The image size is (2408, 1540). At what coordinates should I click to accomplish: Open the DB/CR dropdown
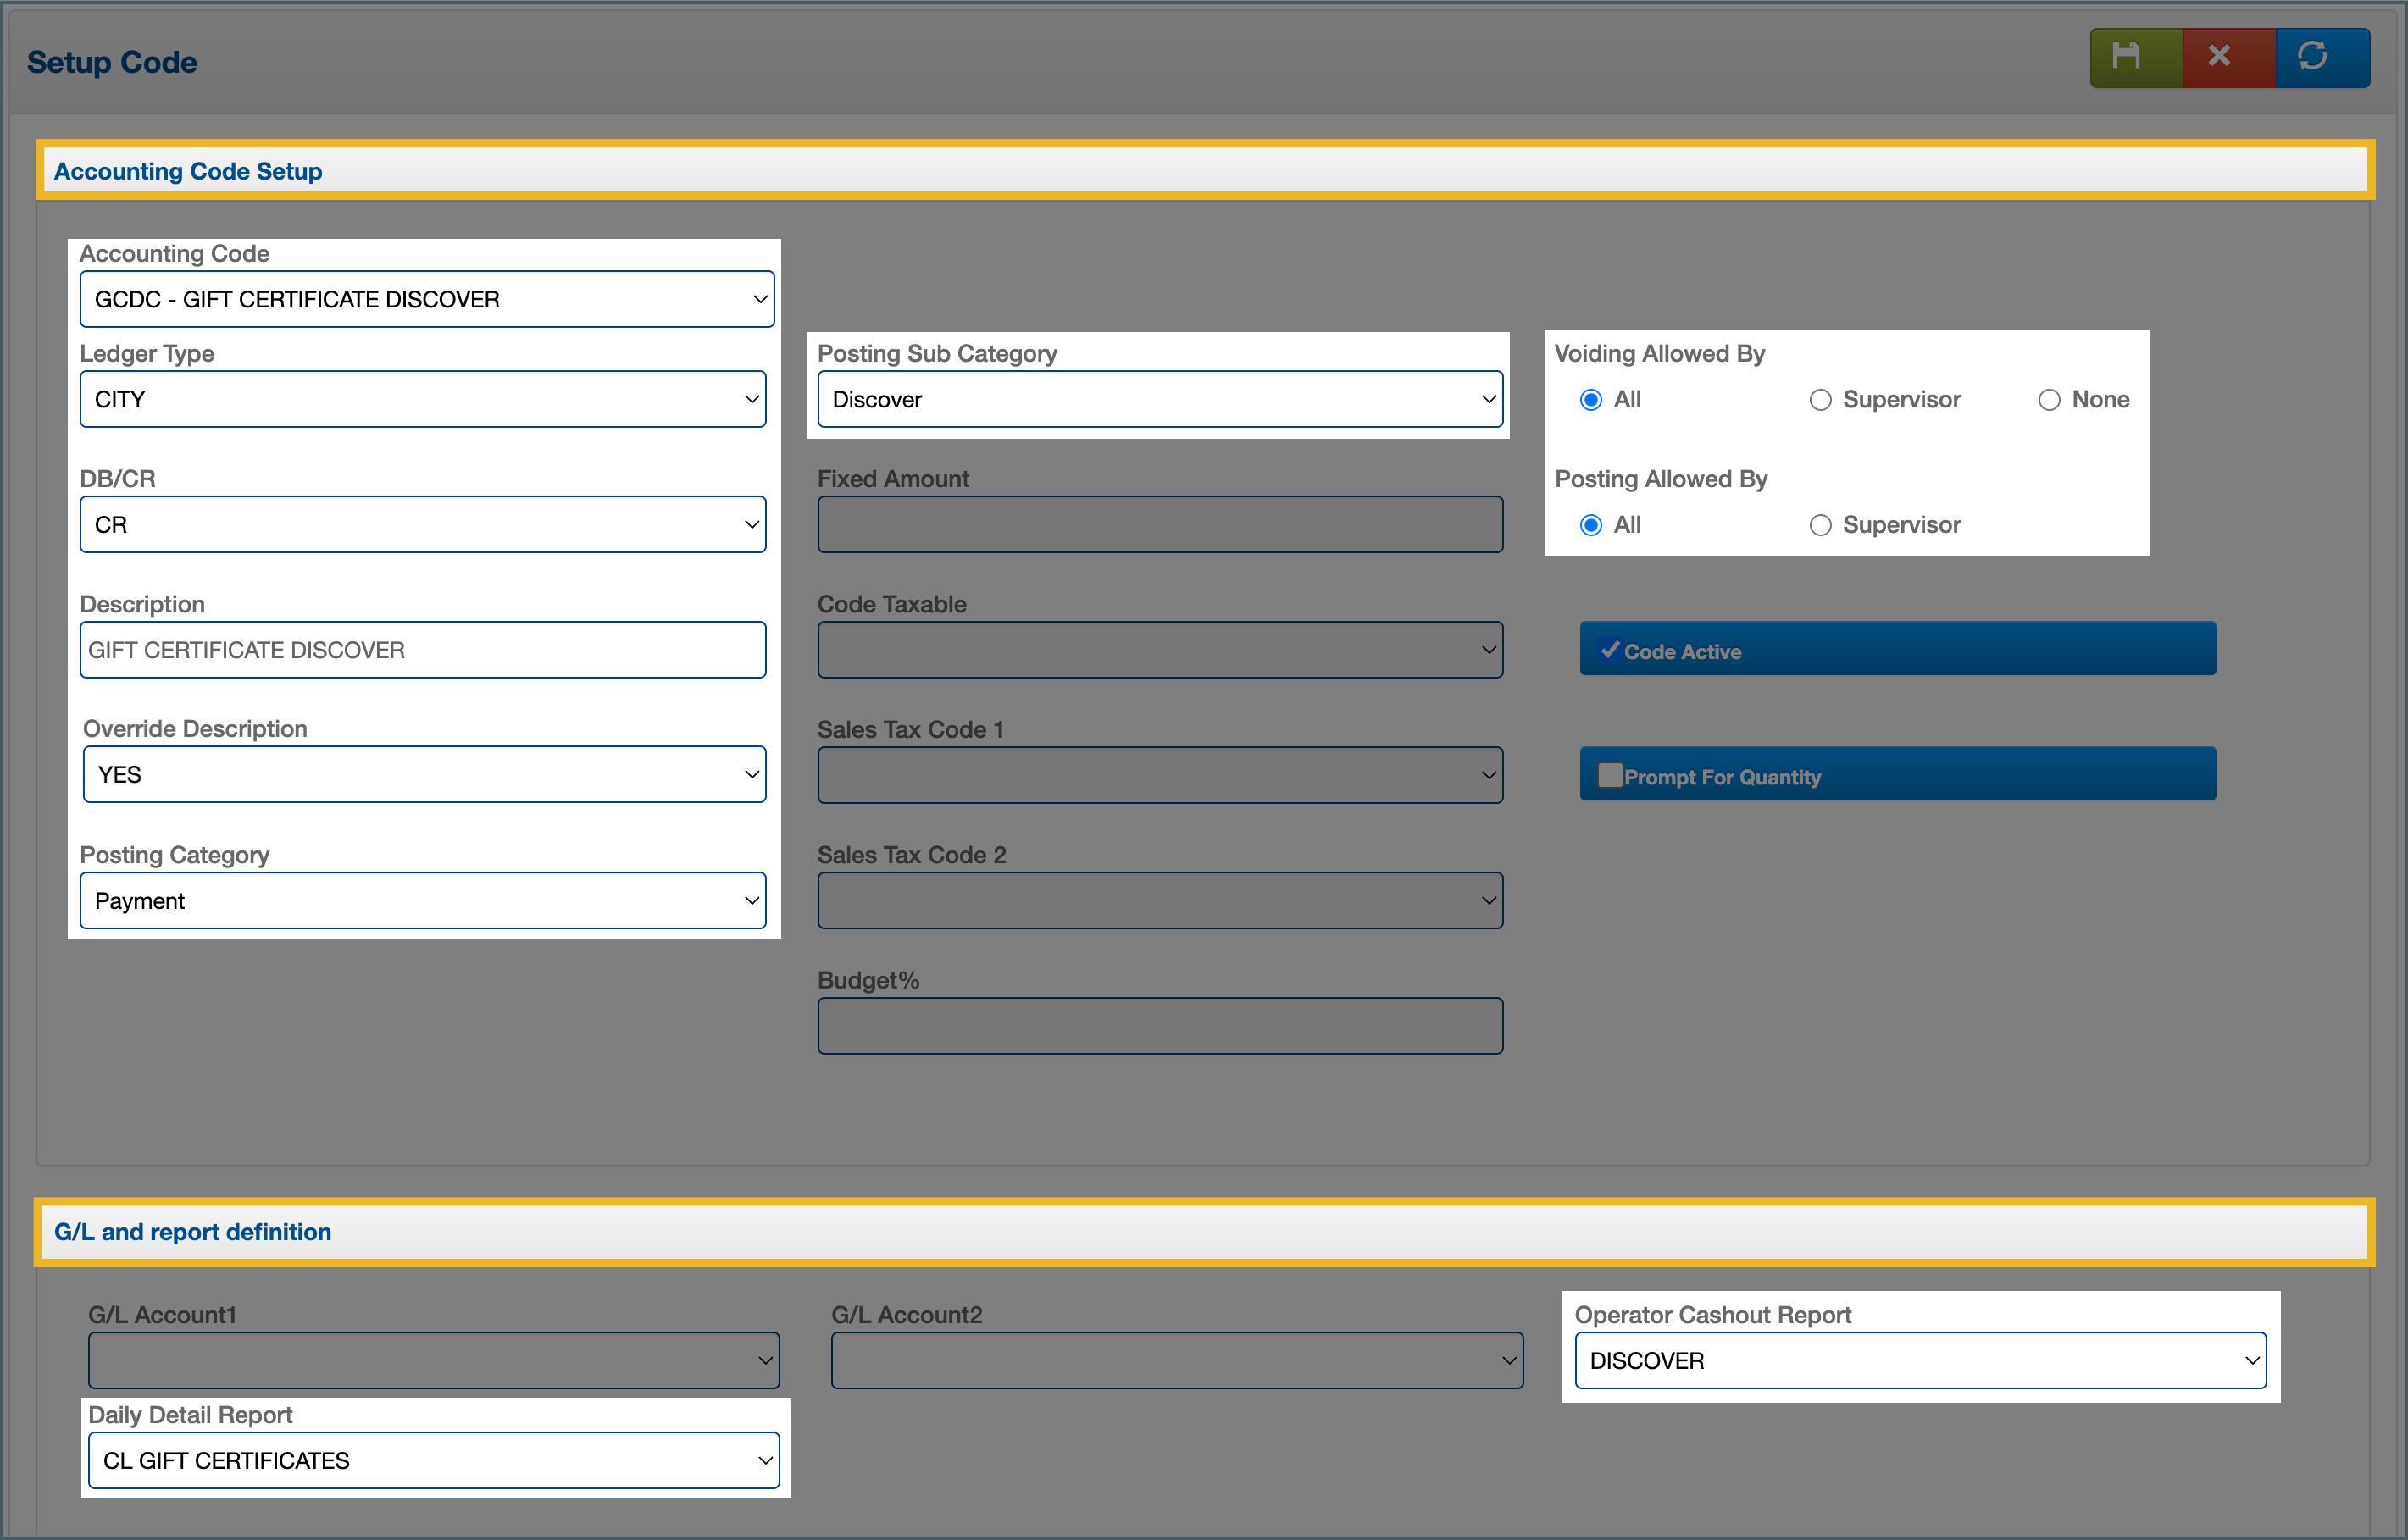pos(423,524)
